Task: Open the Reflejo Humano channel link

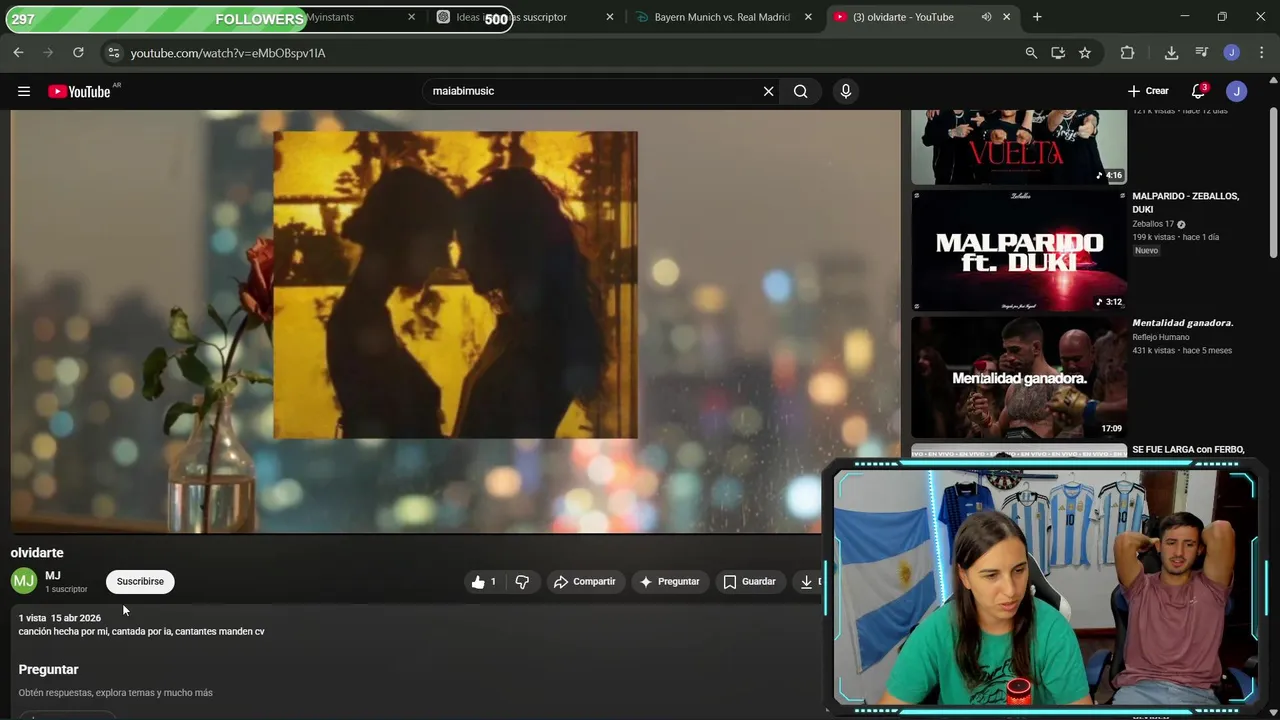Action: tap(1160, 337)
